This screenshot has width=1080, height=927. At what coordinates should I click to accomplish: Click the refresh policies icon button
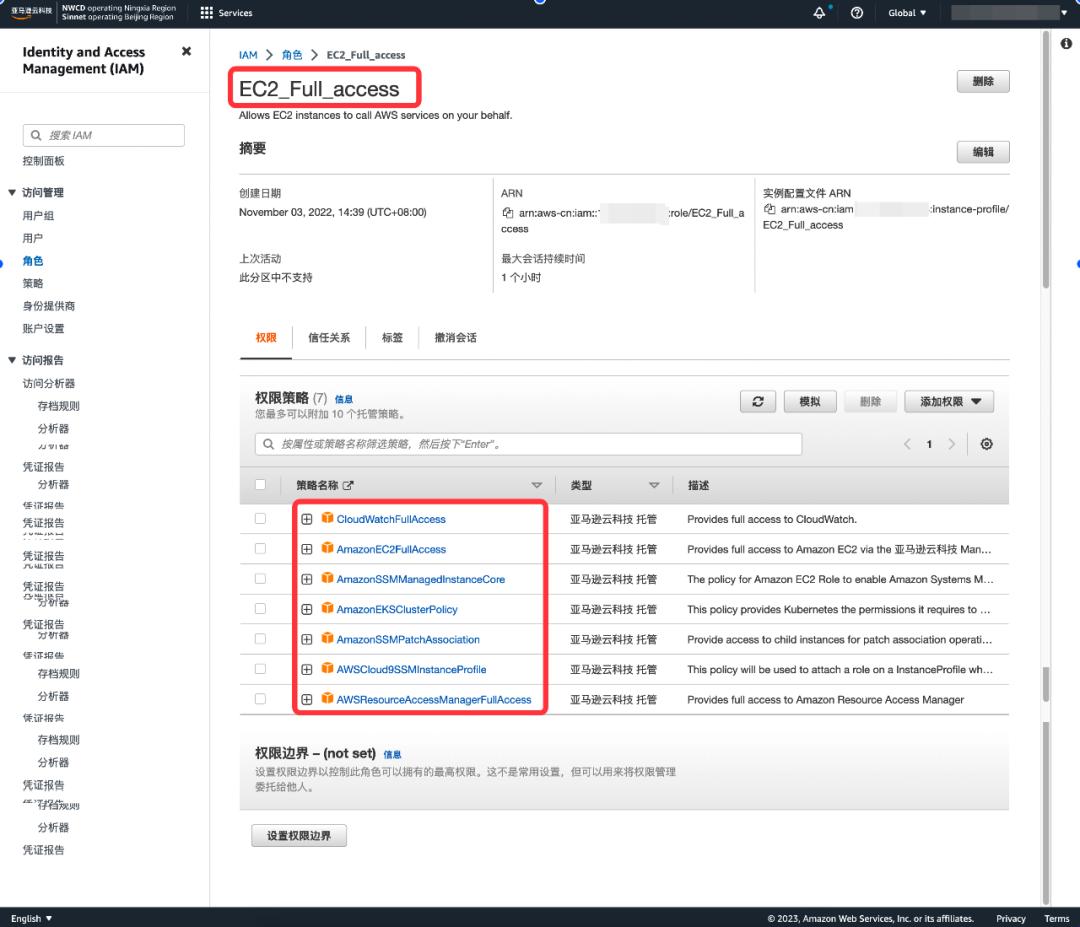[757, 401]
